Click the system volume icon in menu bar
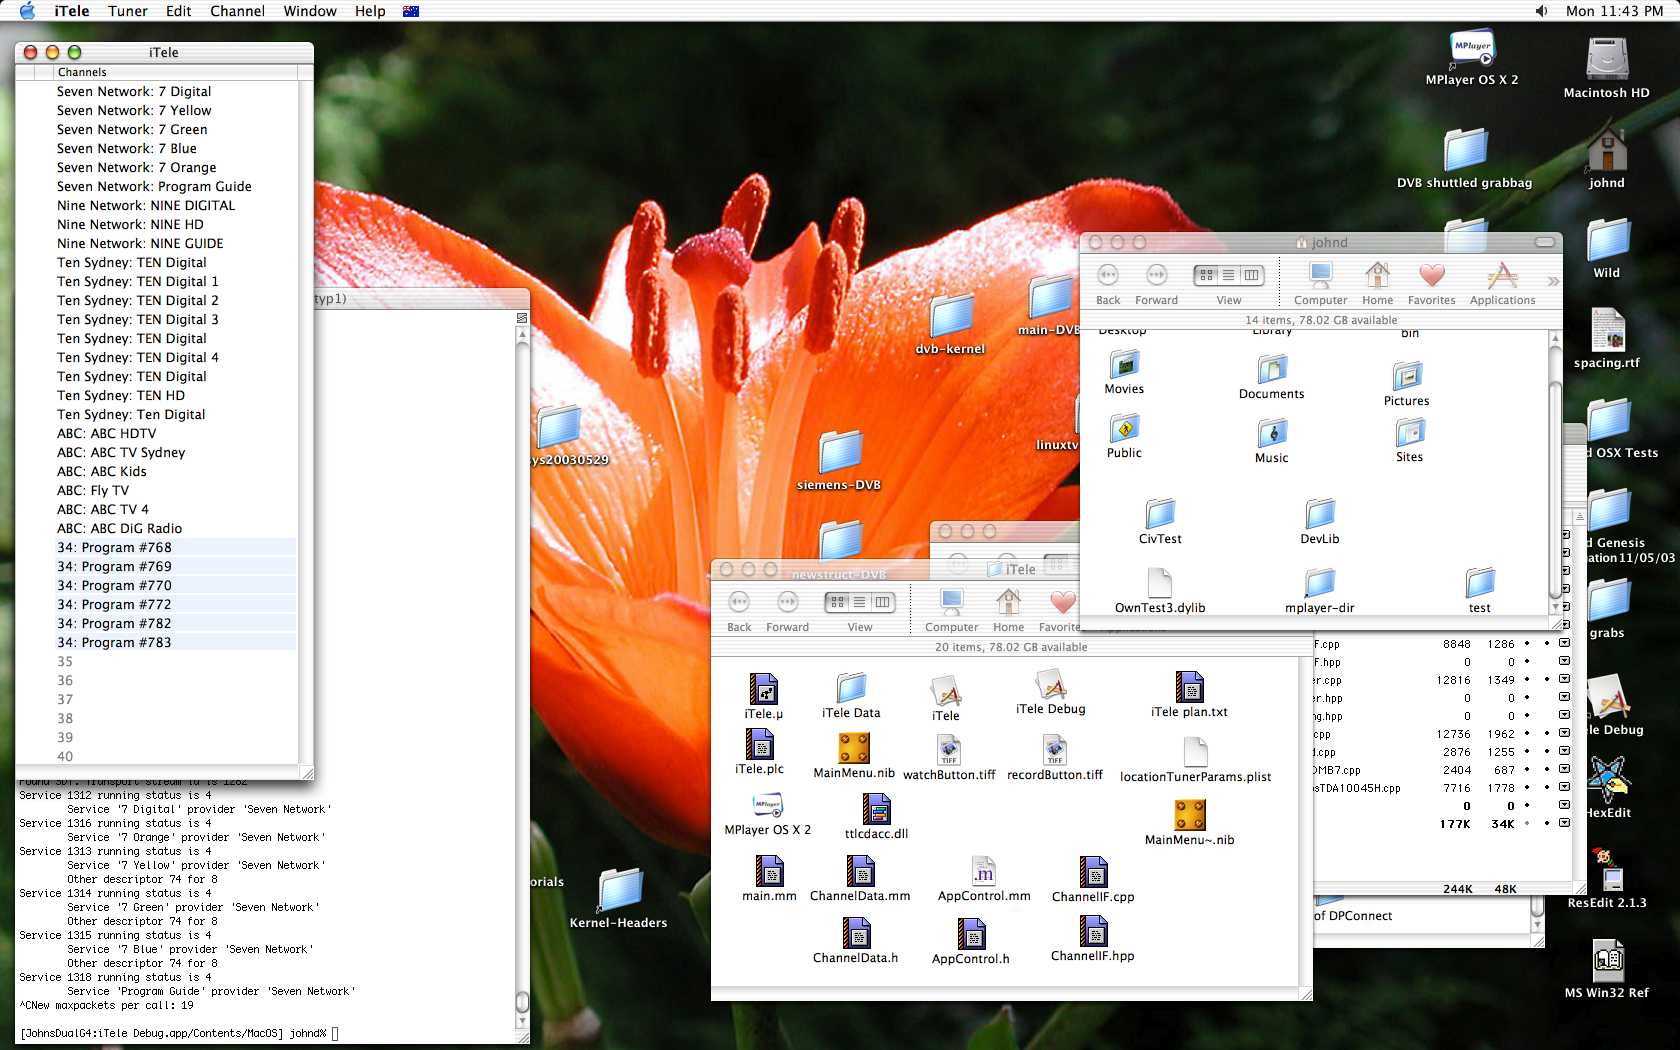This screenshot has width=1680, height=1050. pyautogui.click(x=1541, y=11)
